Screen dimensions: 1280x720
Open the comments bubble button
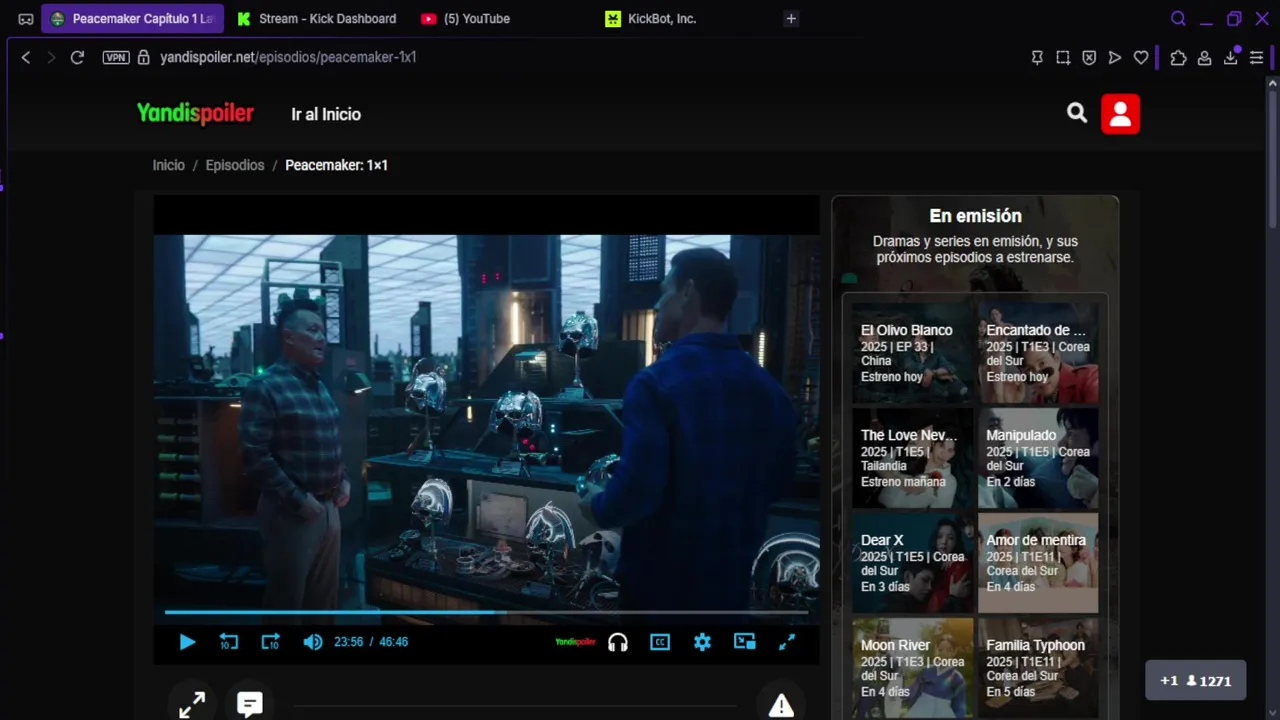pyautogui.click(x=250, y=705)
